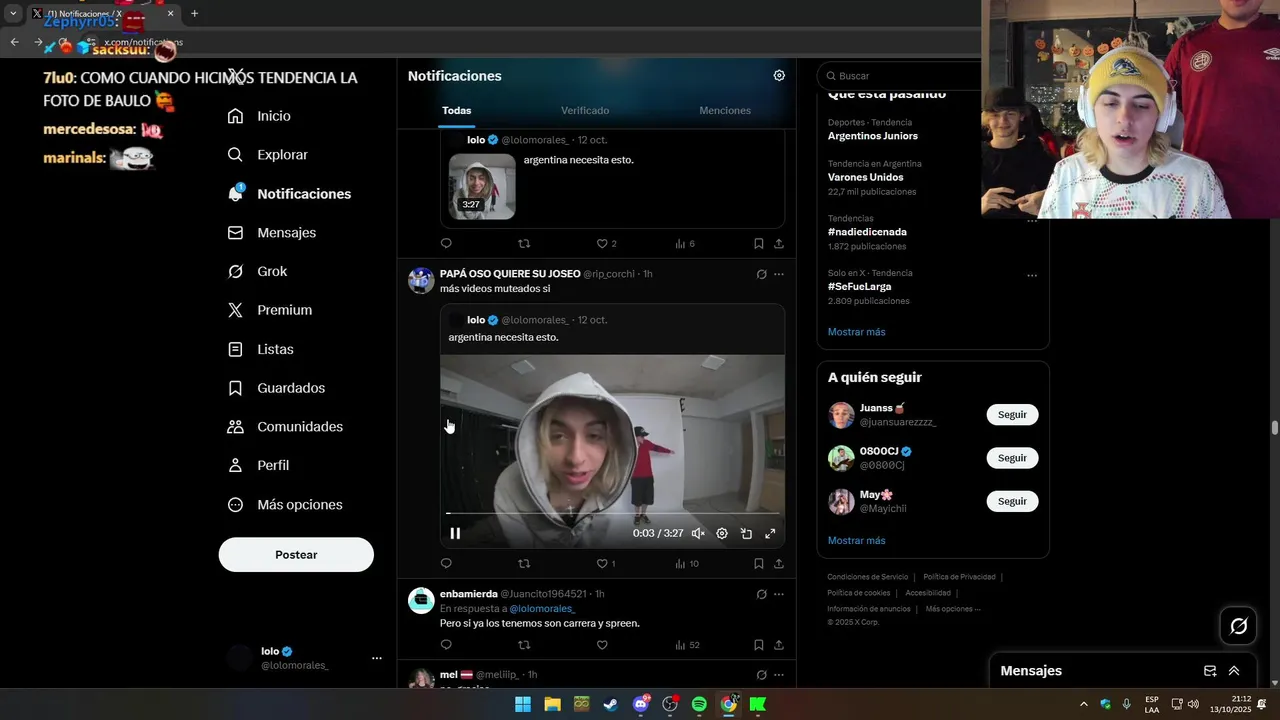Open Guardados in the sidebar
The height and width of the screenshot is (720, 1280).
[276, 388]
